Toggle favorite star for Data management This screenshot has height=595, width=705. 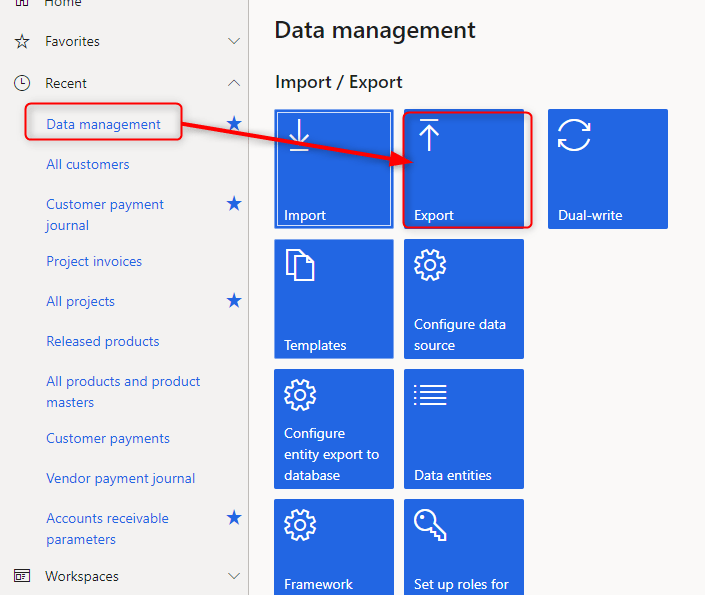click(x=234, y=123)
